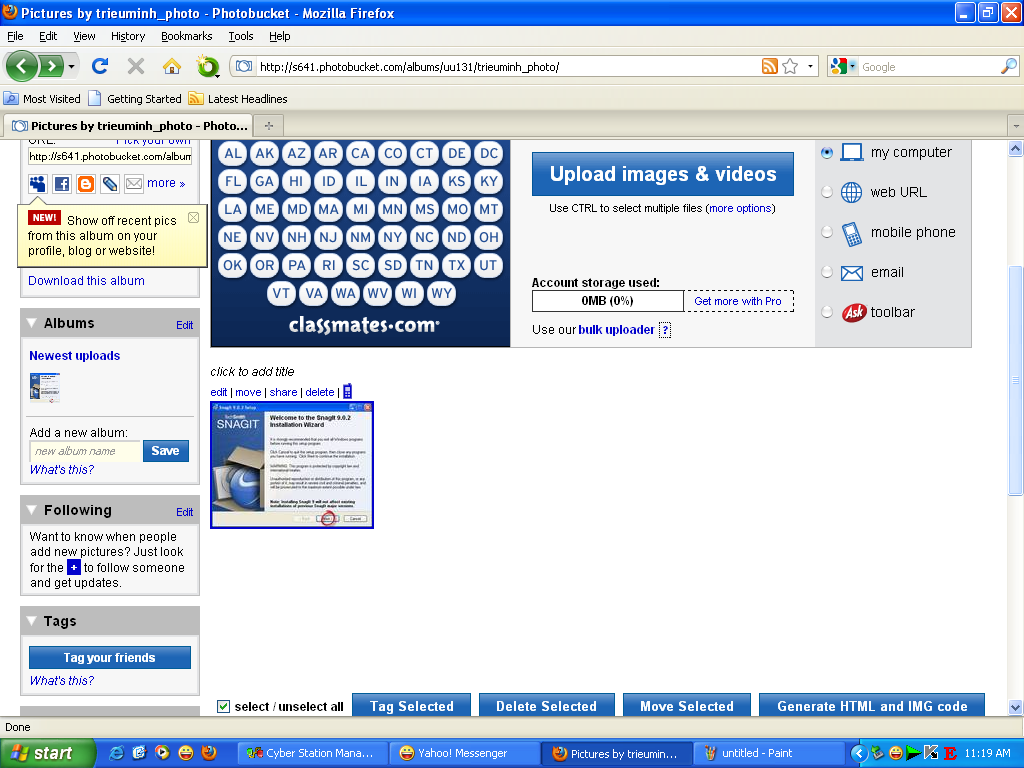
Task: Click the 'Upload images & videos' button
Action: pos(663,174)
